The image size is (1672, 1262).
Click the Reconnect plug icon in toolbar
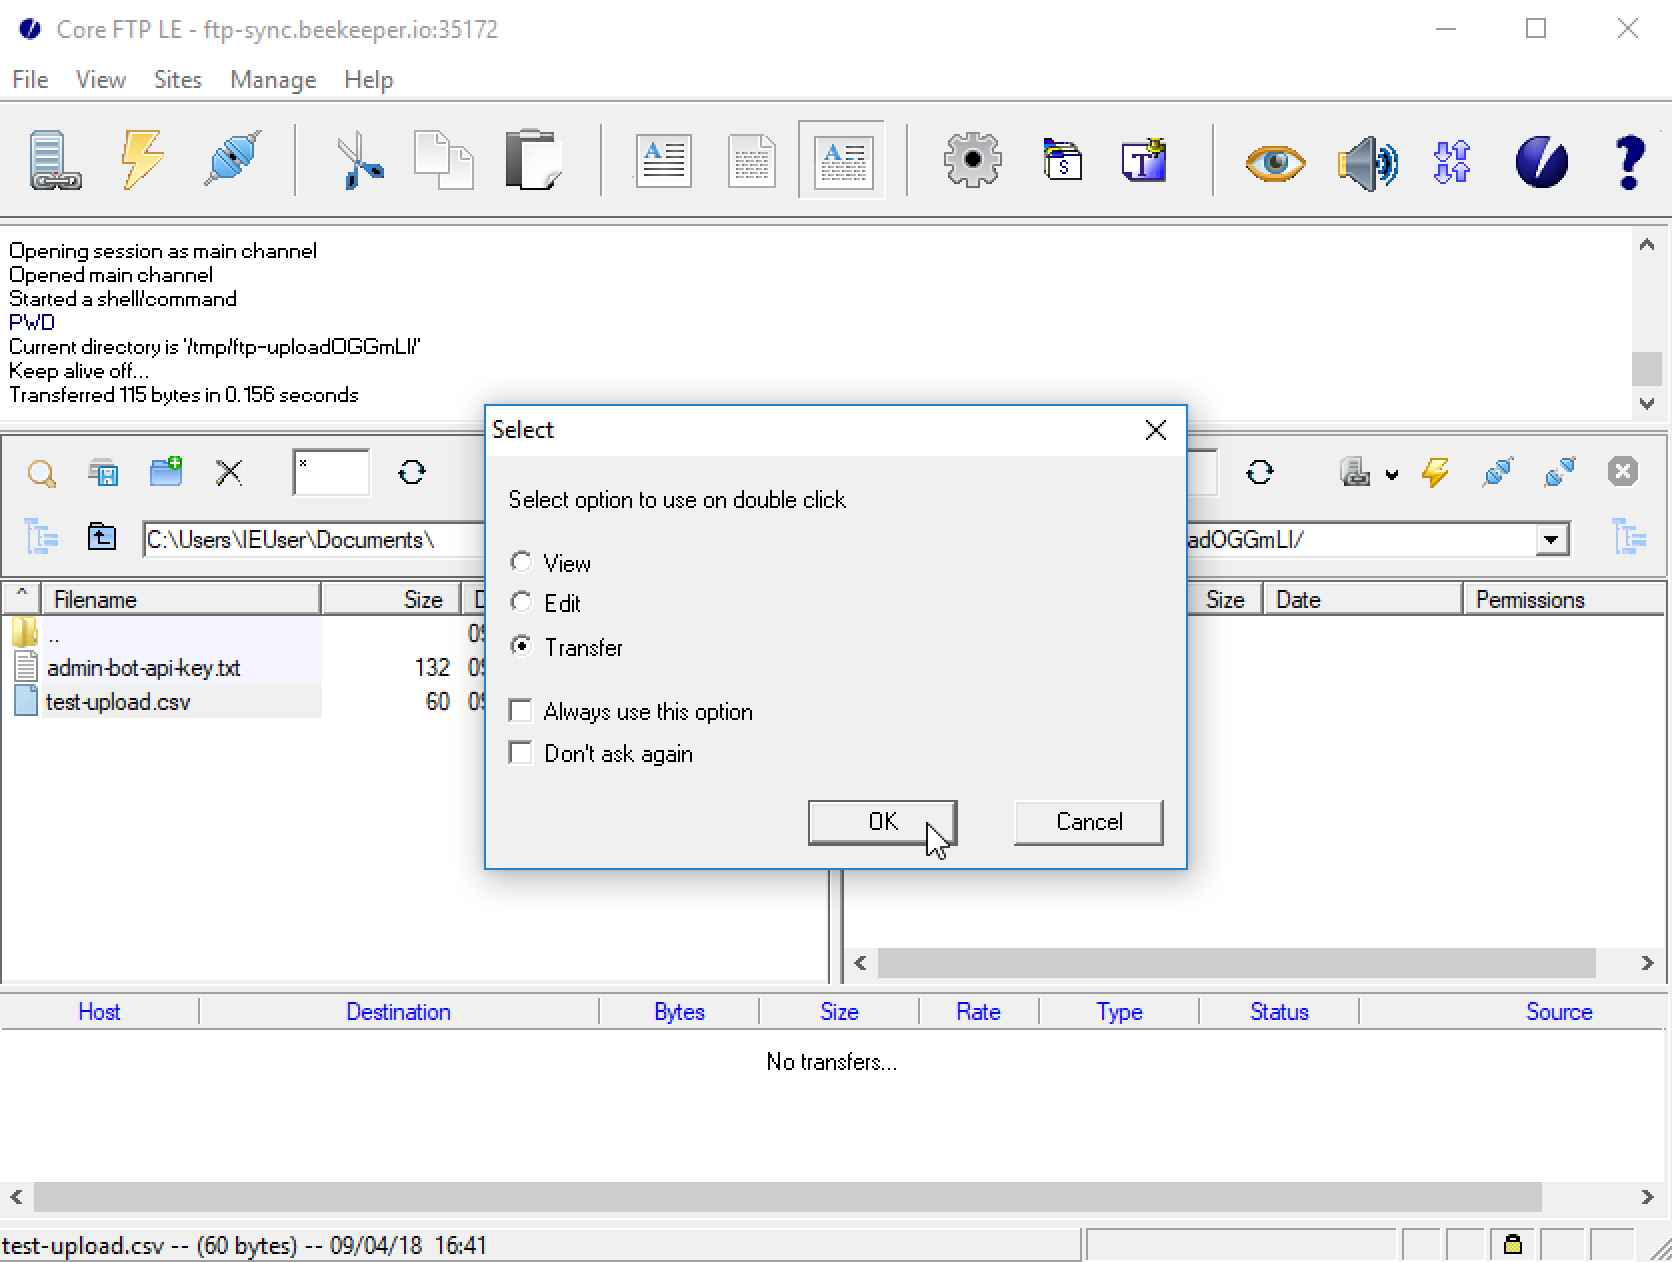coord(232,160)
